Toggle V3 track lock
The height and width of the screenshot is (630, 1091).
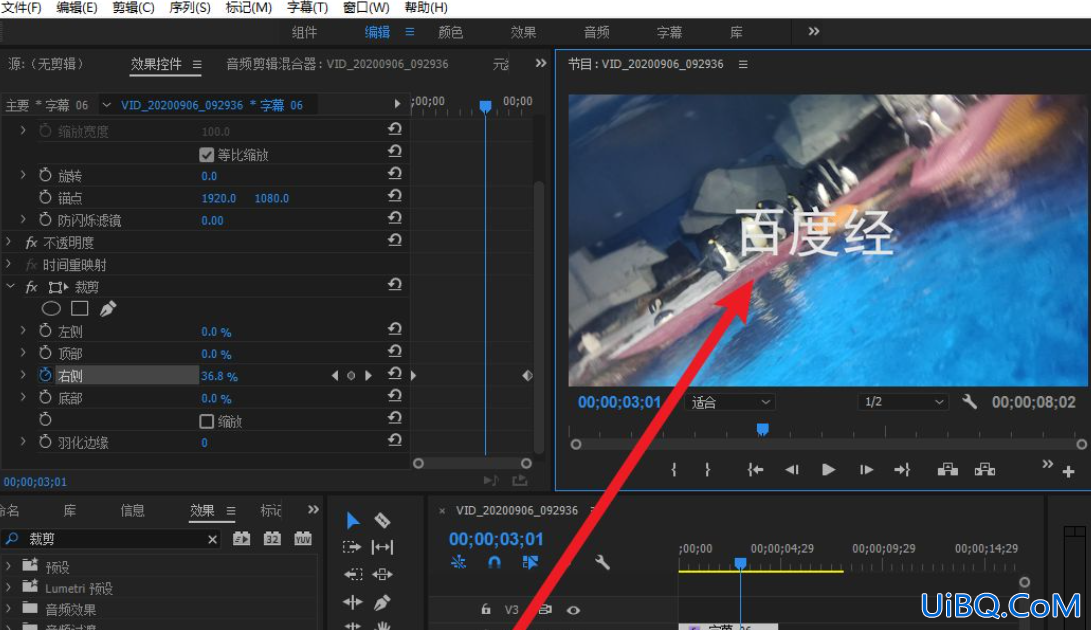point(486,609)
